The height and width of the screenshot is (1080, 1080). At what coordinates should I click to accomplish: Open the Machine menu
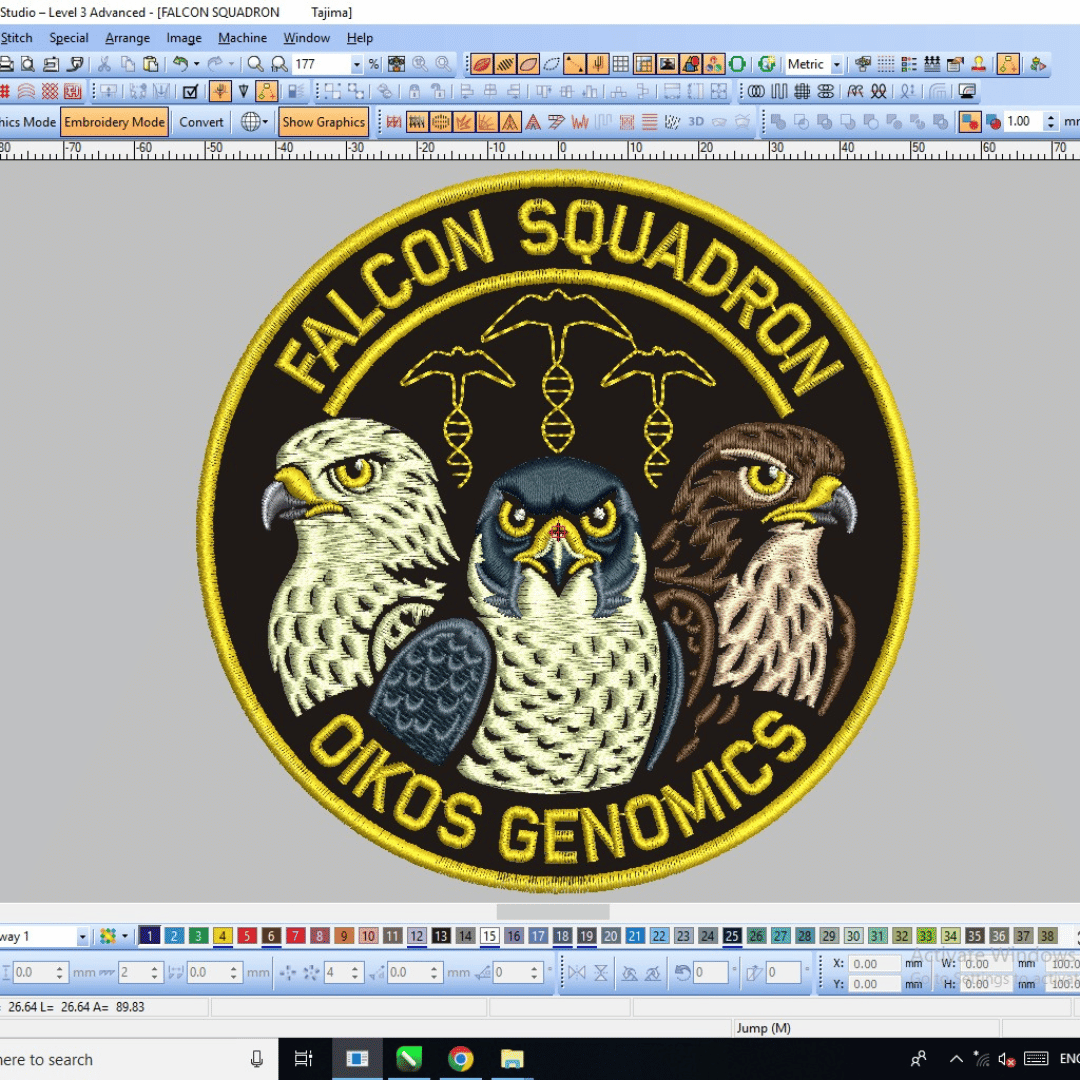click(242, 38)
